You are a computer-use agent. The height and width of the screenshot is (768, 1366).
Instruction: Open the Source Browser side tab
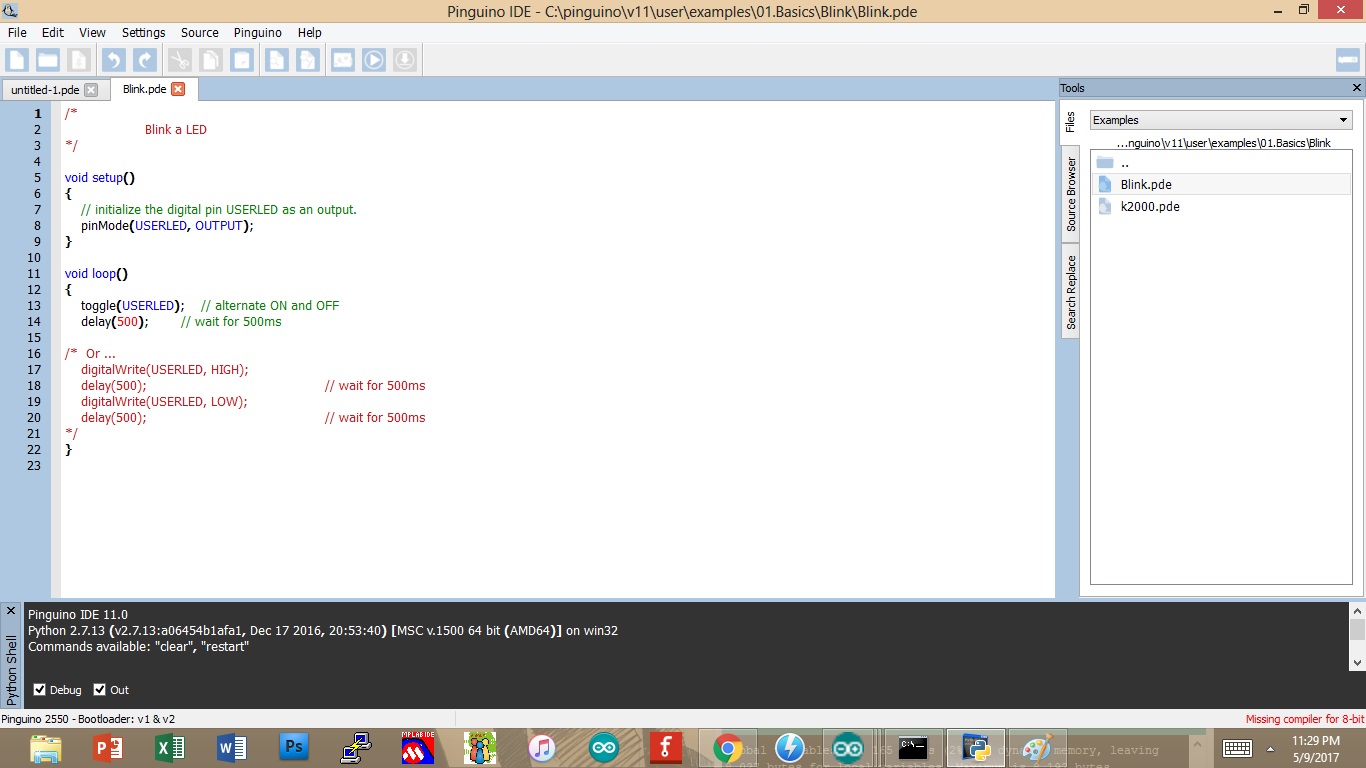[x=1071, y=194]
